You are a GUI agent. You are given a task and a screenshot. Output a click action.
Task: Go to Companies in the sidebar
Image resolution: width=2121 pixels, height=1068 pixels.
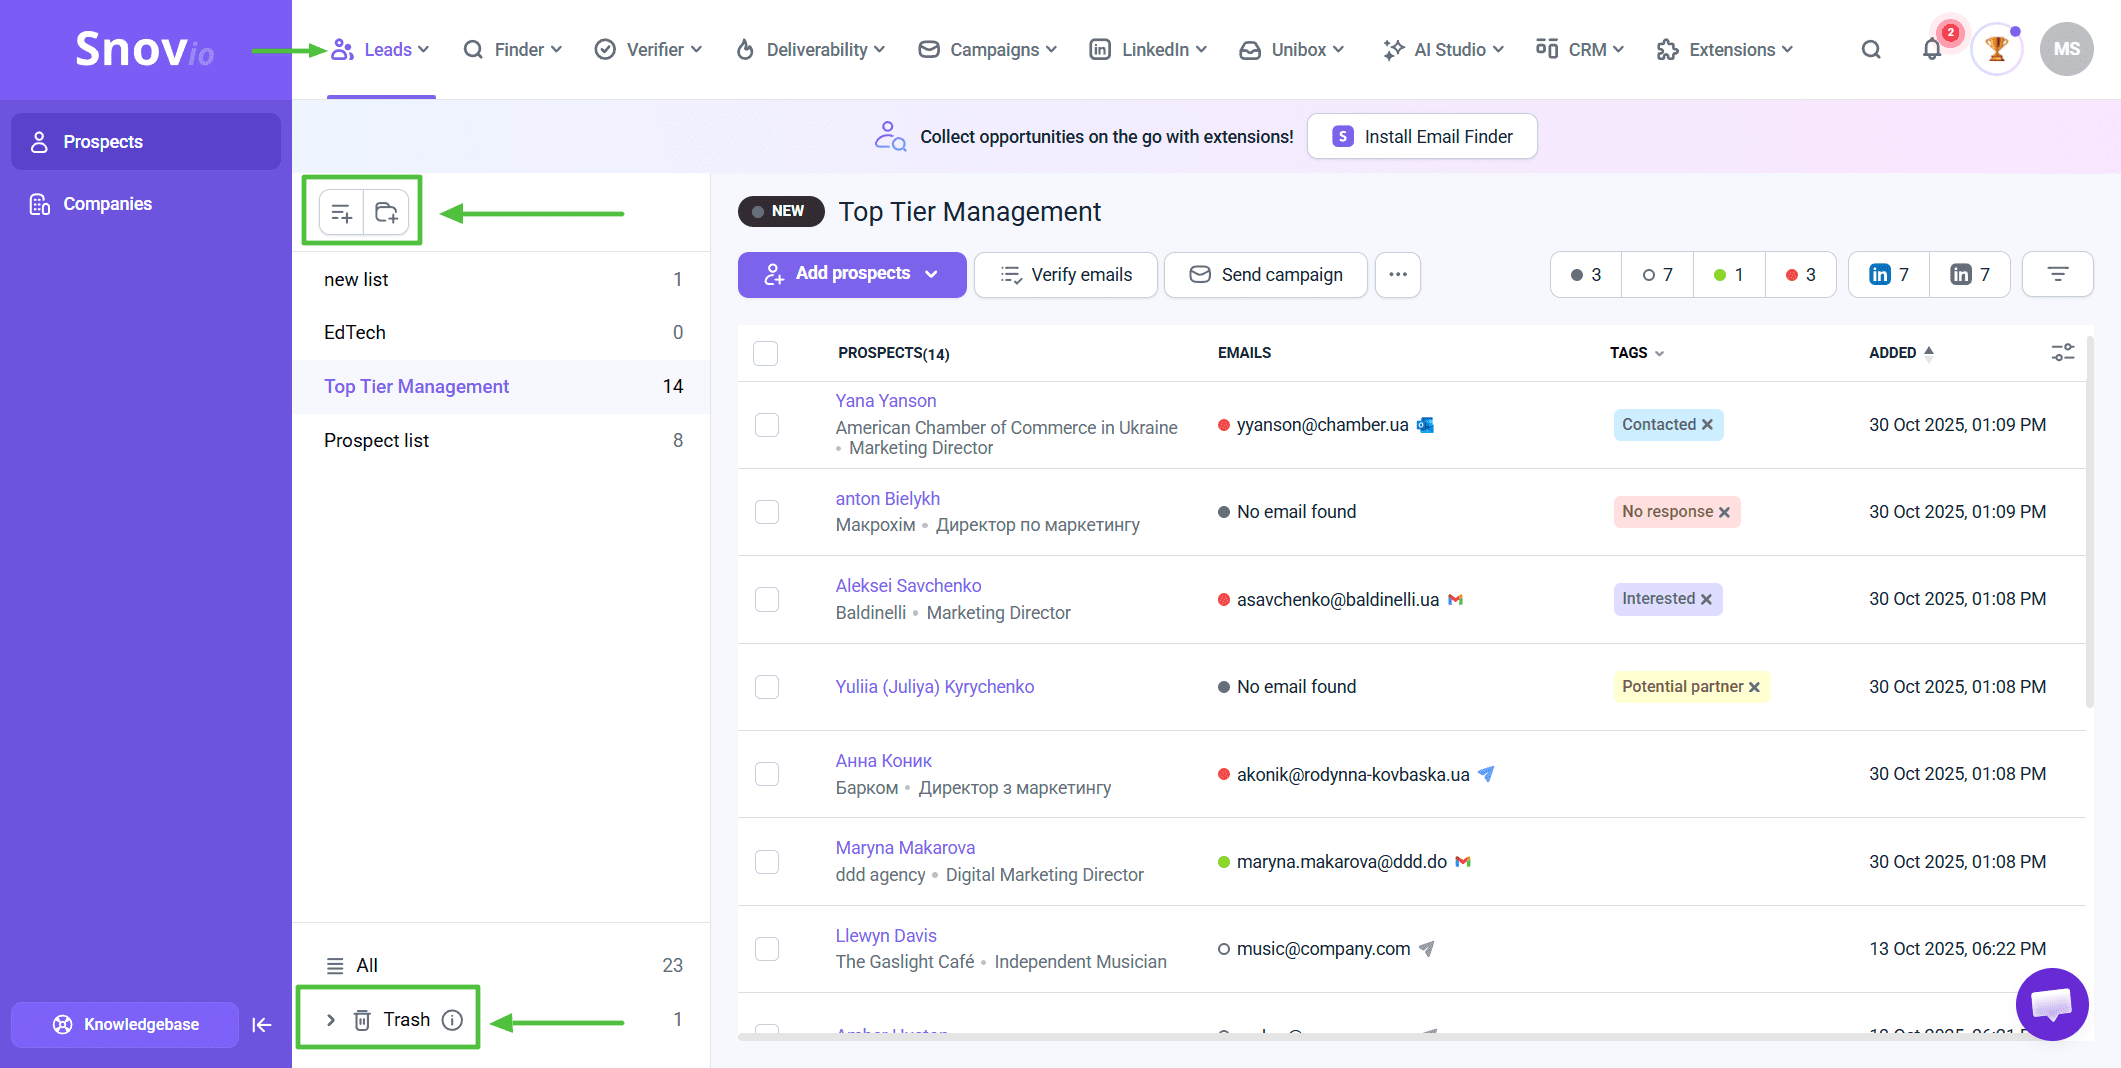click(107, 204)
